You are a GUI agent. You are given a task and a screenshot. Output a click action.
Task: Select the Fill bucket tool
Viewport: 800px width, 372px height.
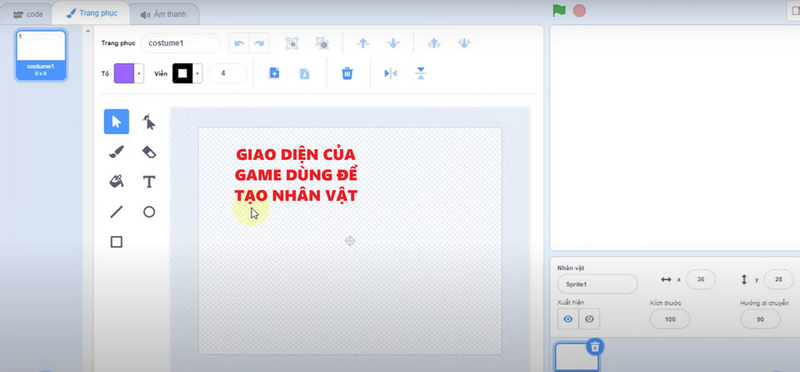116,181
